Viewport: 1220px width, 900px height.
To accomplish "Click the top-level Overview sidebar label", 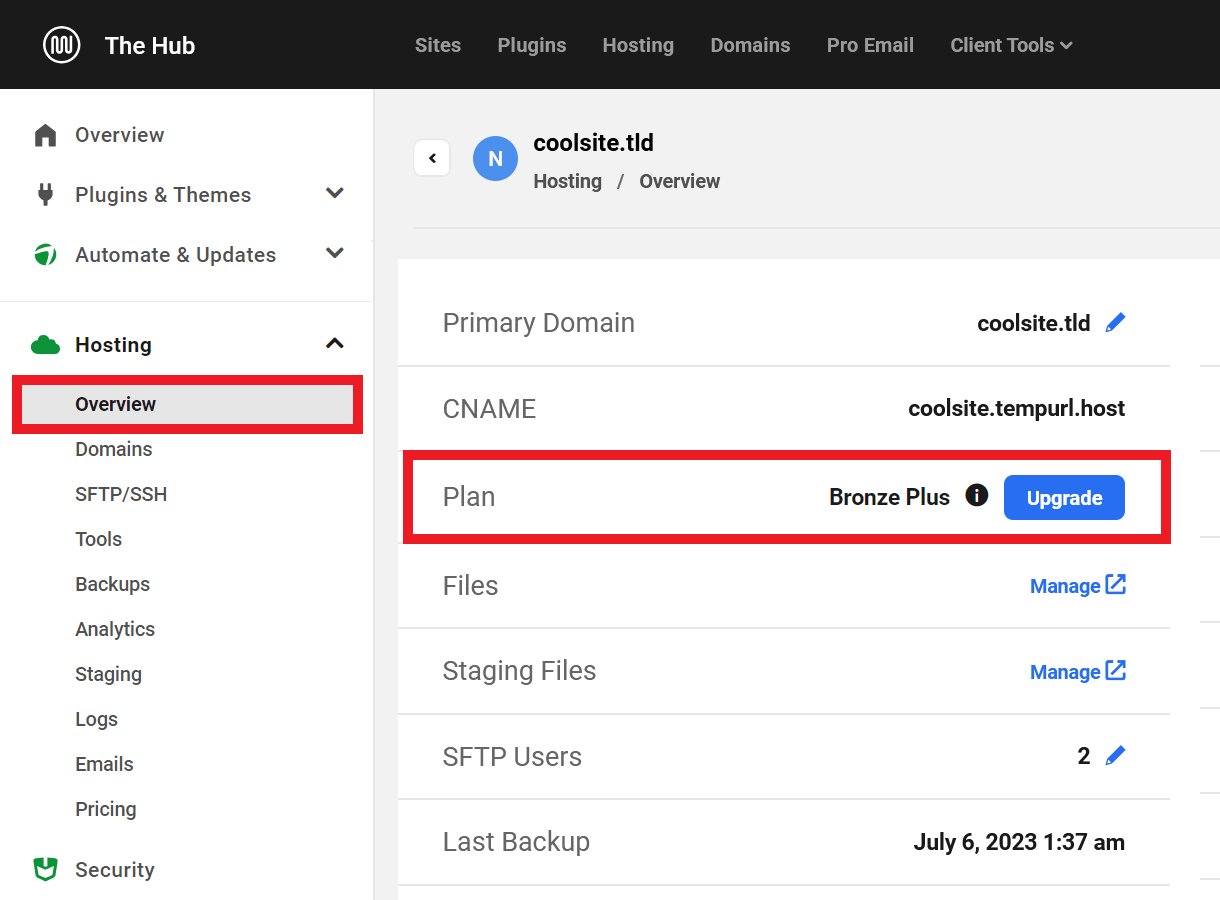I will point(119,135).
